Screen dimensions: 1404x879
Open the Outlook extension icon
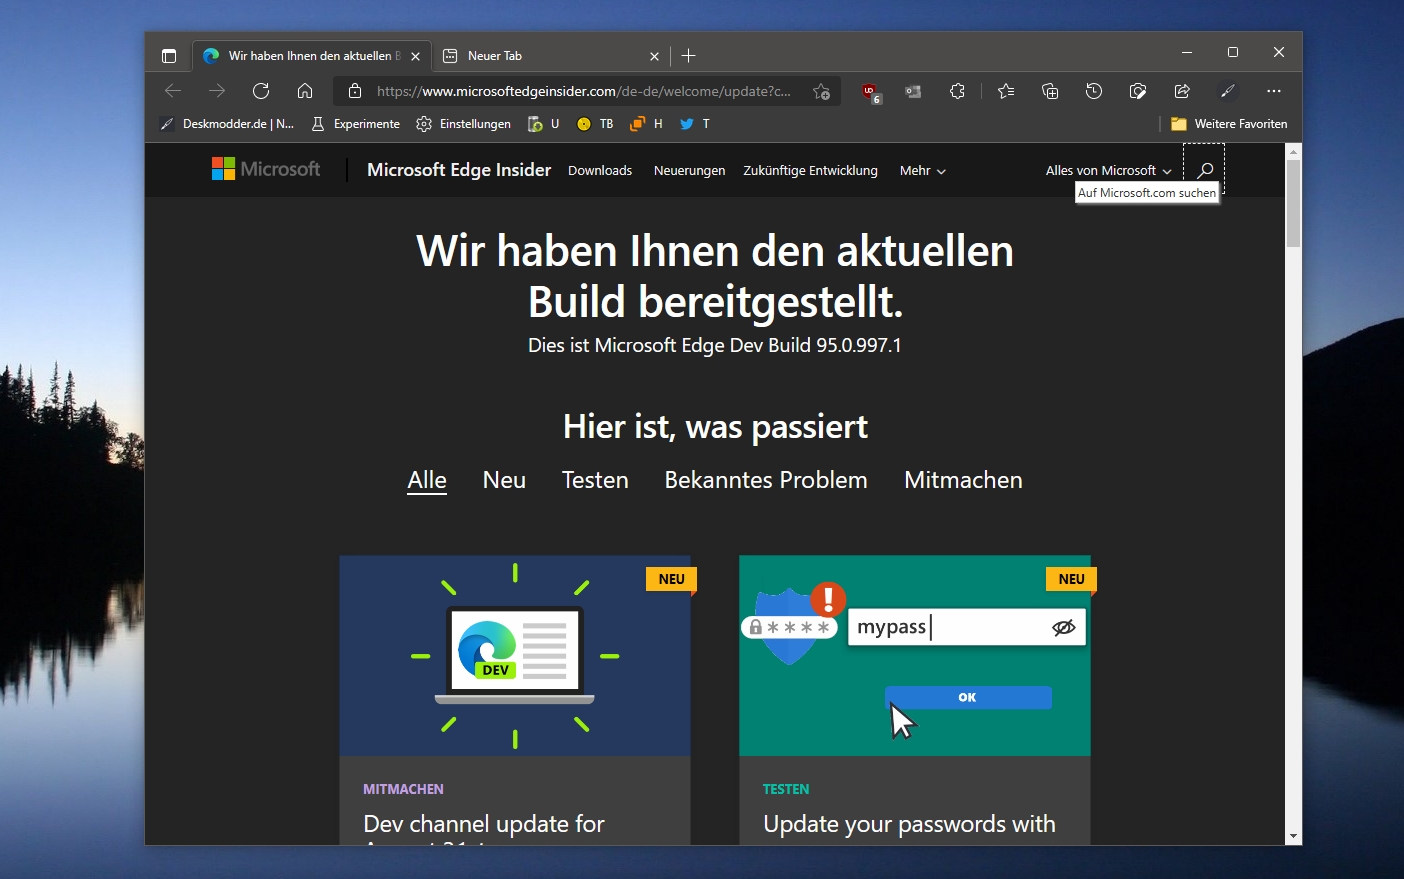pyautogui.click(x=913, y=91)
